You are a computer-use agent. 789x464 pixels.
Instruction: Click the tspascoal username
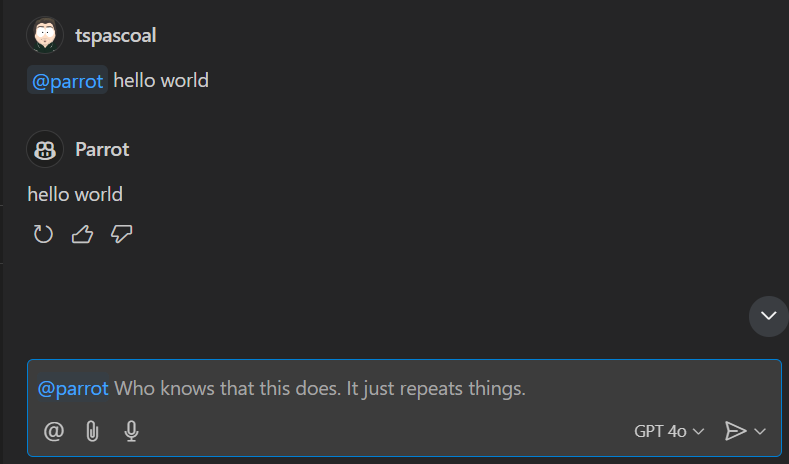115,36
